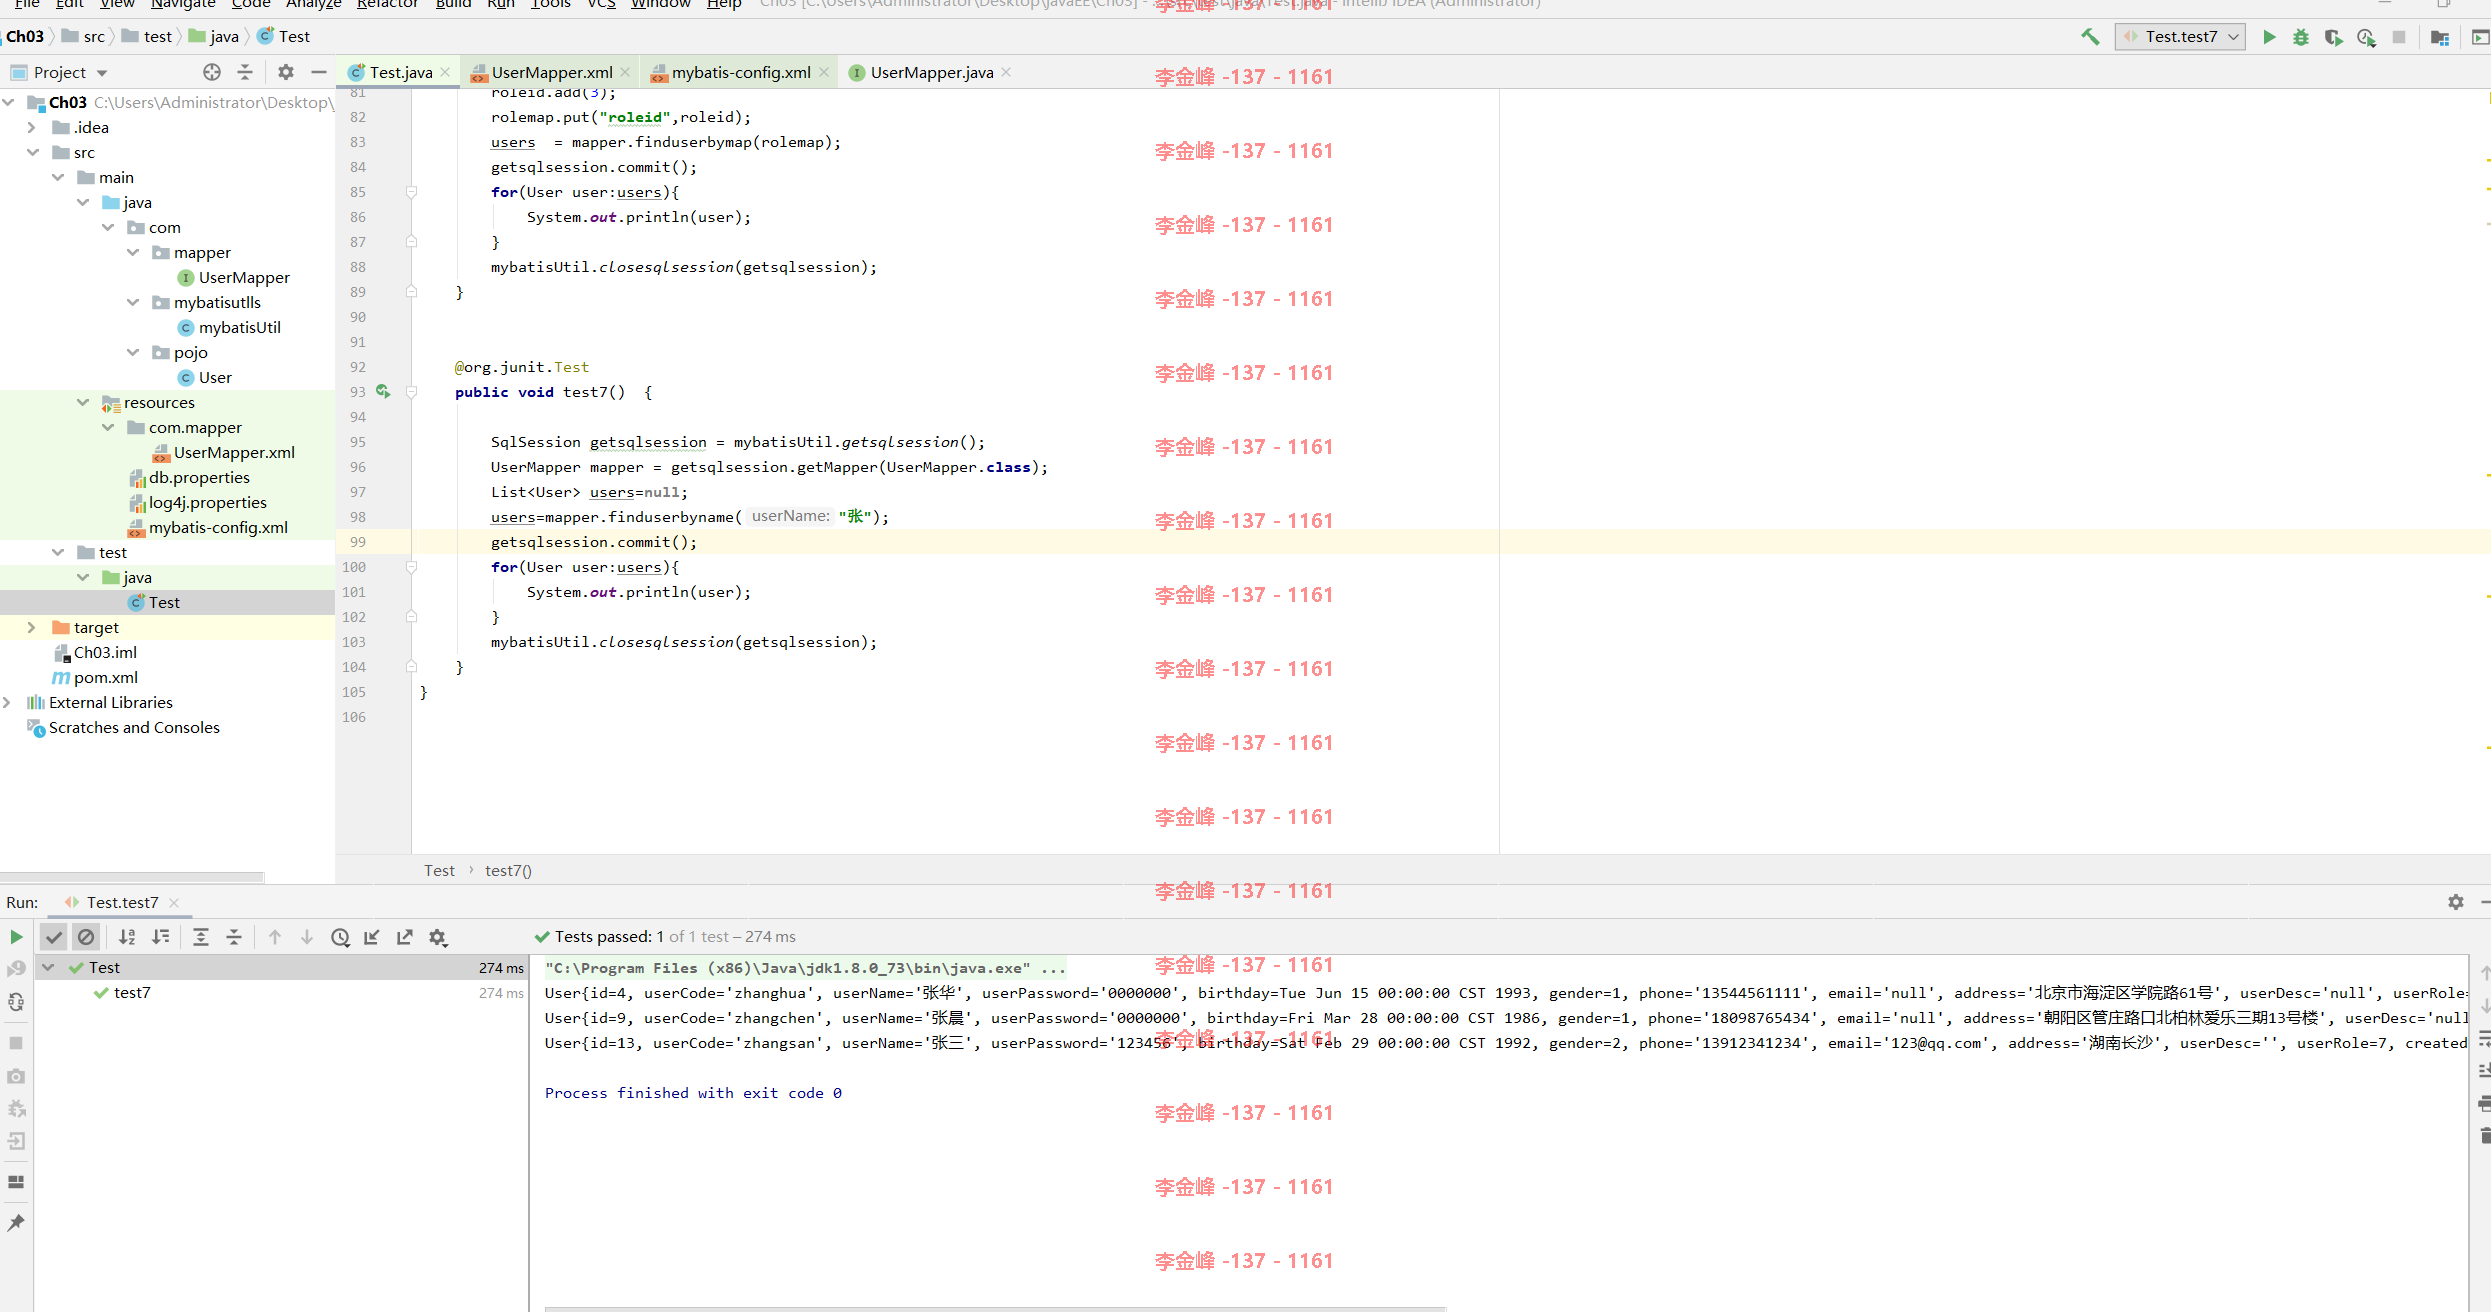
Task: Sort test results alphabetically
Action: pyautogui.click(x=127, y=937)
